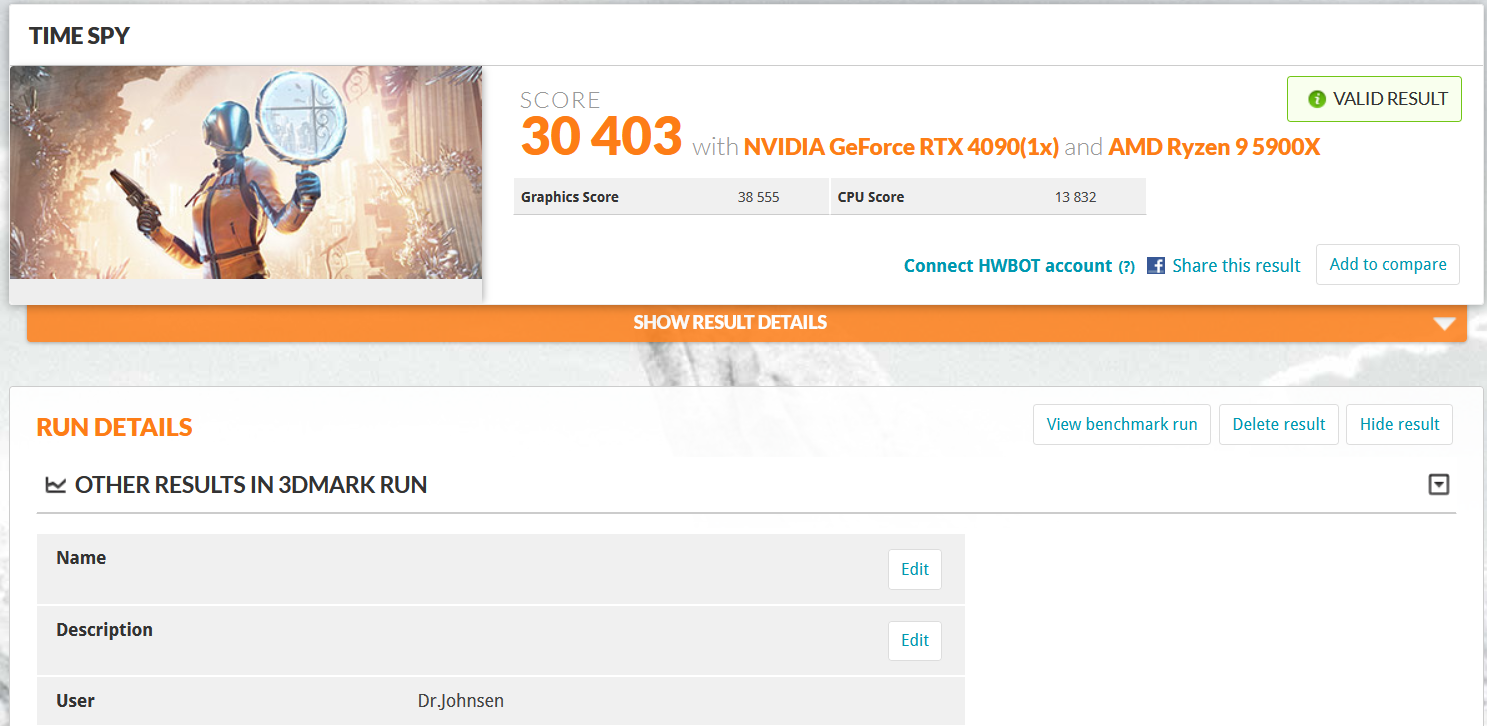Edit the Description field
Image resolution: width=1487 pixels, height=726 pixels.
(x=915, y=640)
